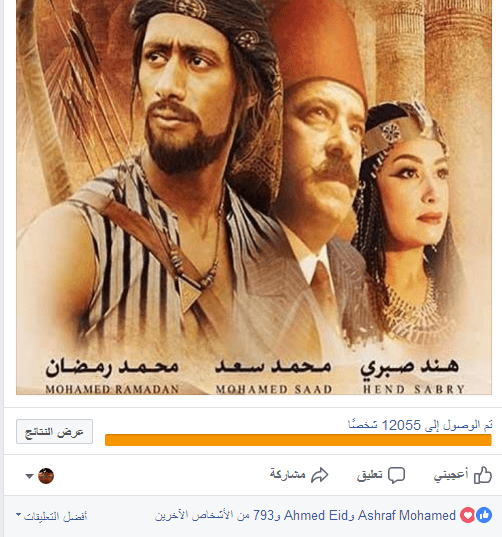Click the تعليق comment label
Screen dimensions: 502x537
(369, 475)
